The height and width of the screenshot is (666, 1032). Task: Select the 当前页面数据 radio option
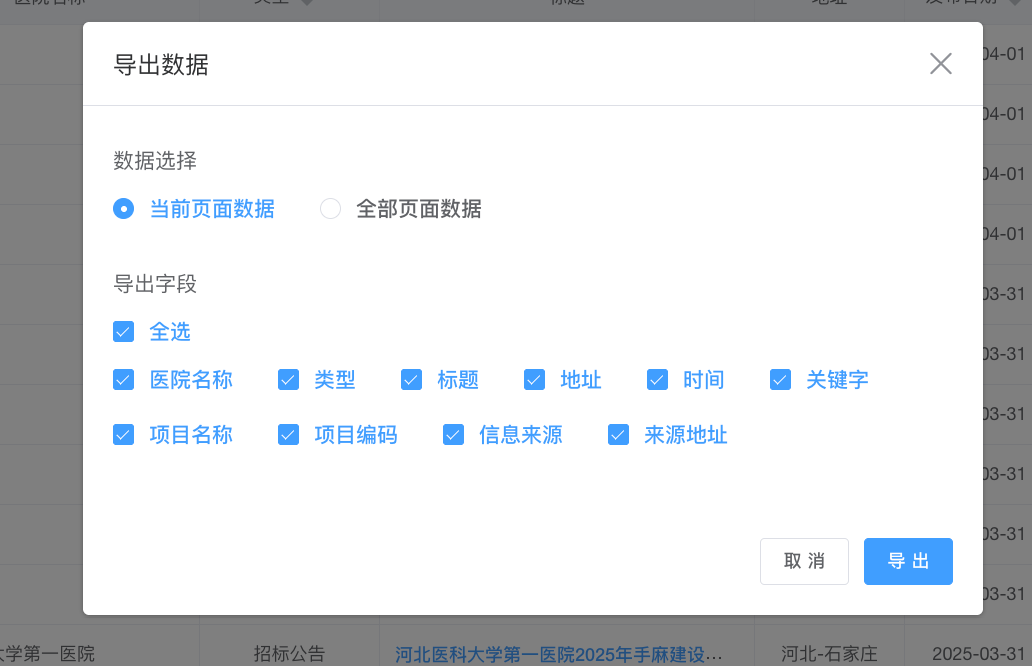click(124, 209)
